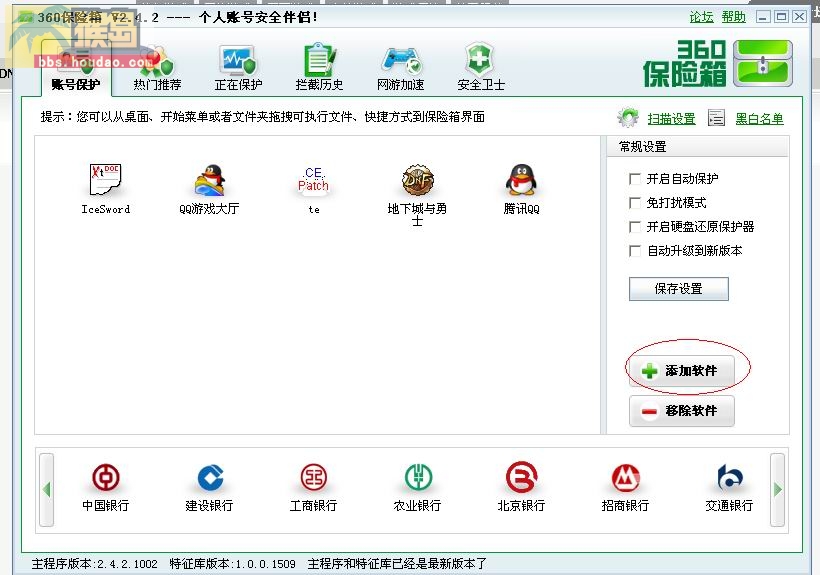Open the 帮助 link

coord(734,17)
